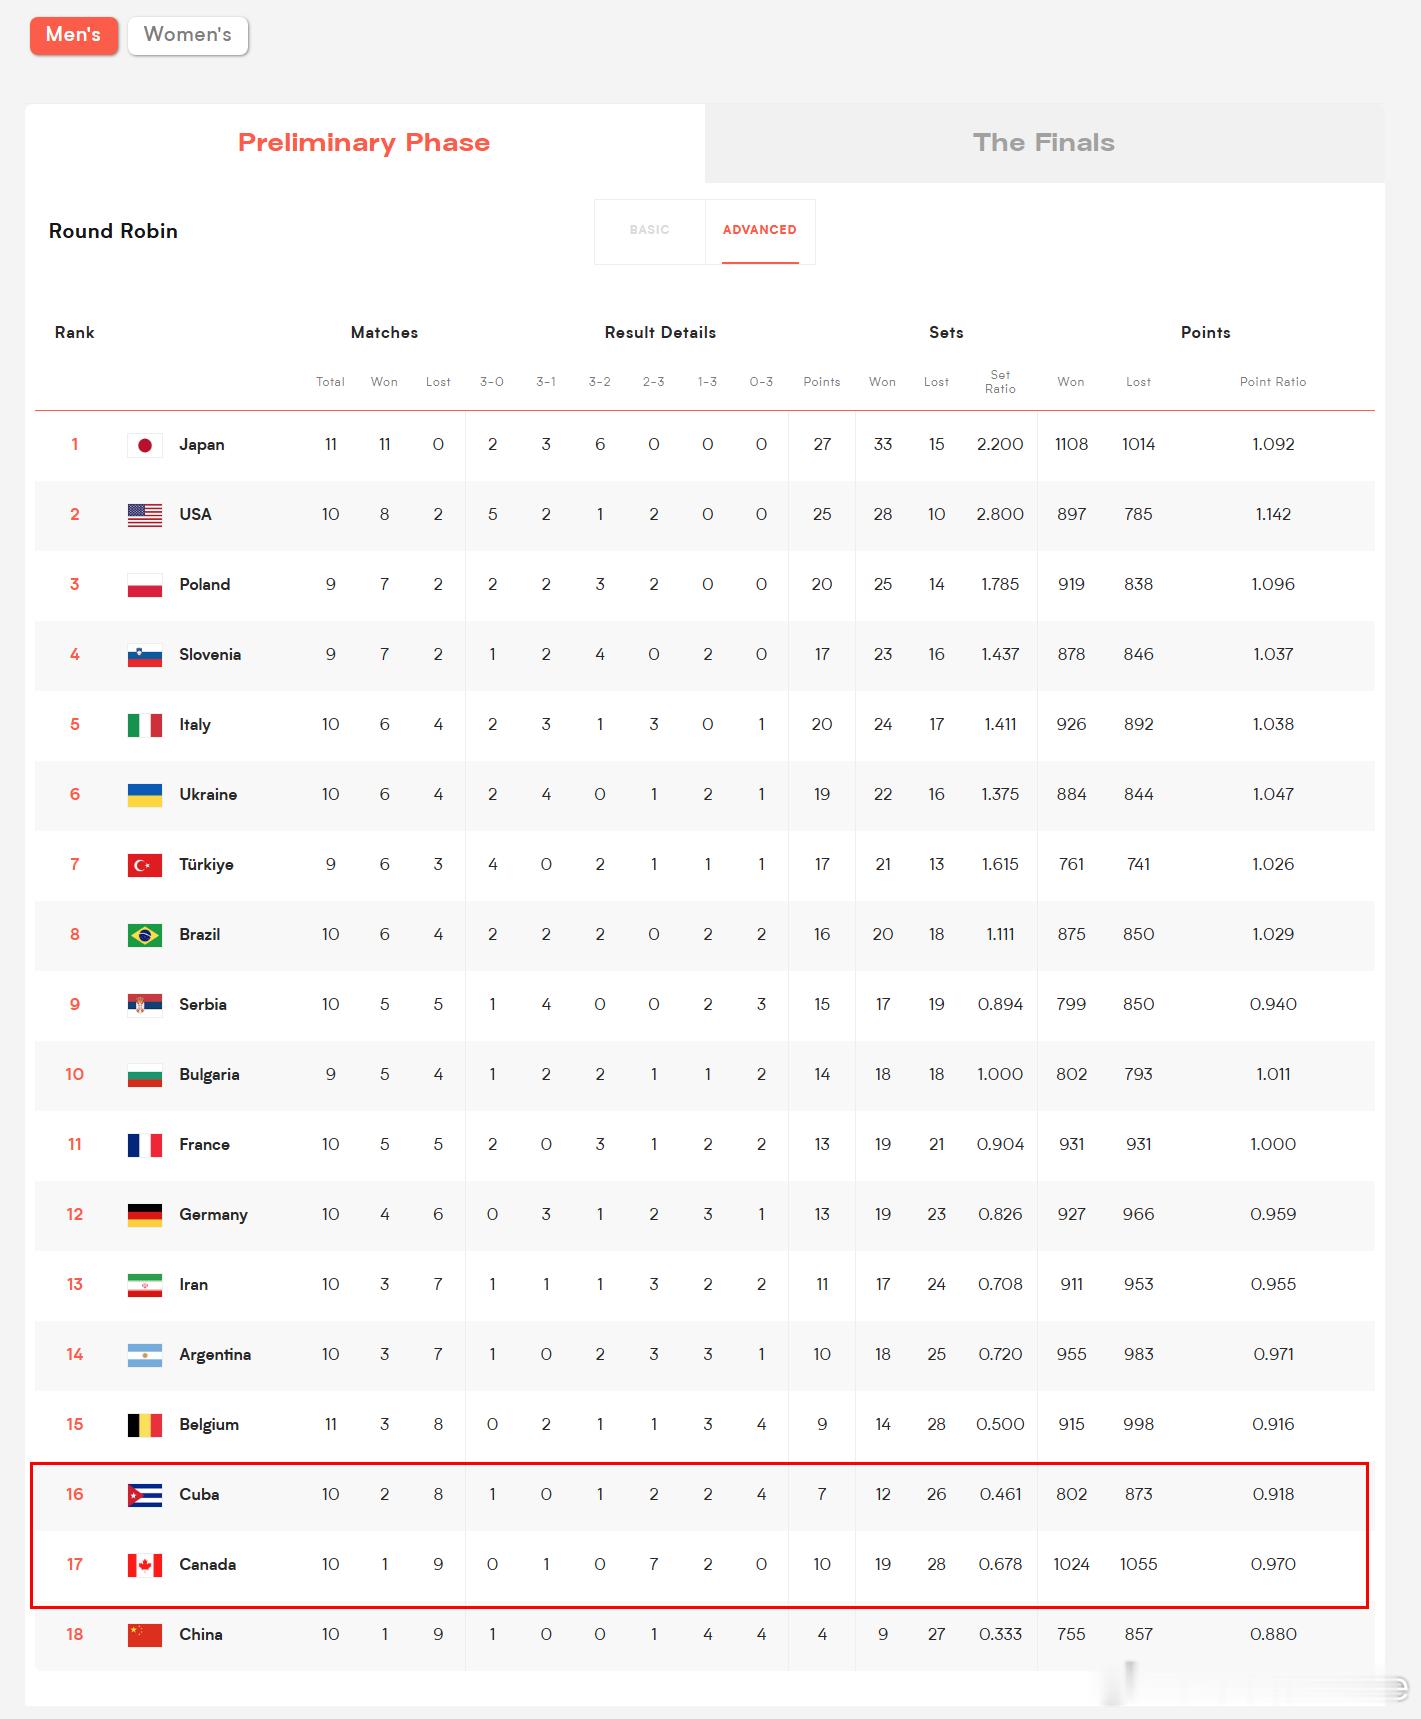The image size is (1421, 1719).
Task: Click the China flag icon
Action: click(x=145, y=1635)
